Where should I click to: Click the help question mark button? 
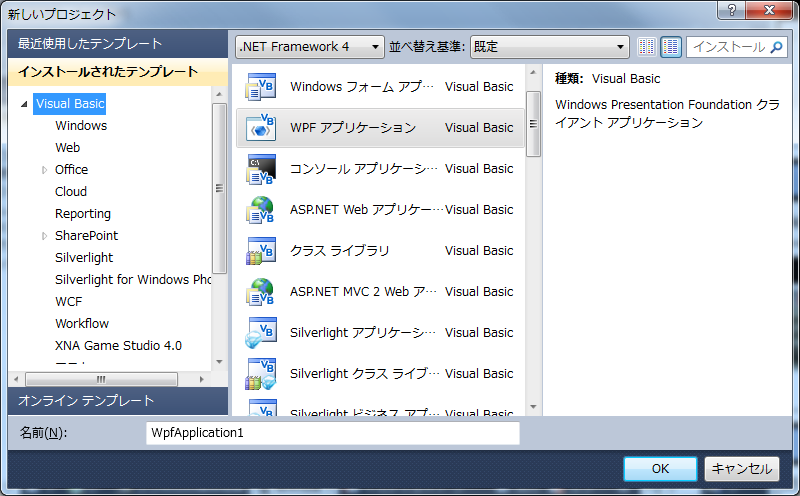[x=732, y=10]
